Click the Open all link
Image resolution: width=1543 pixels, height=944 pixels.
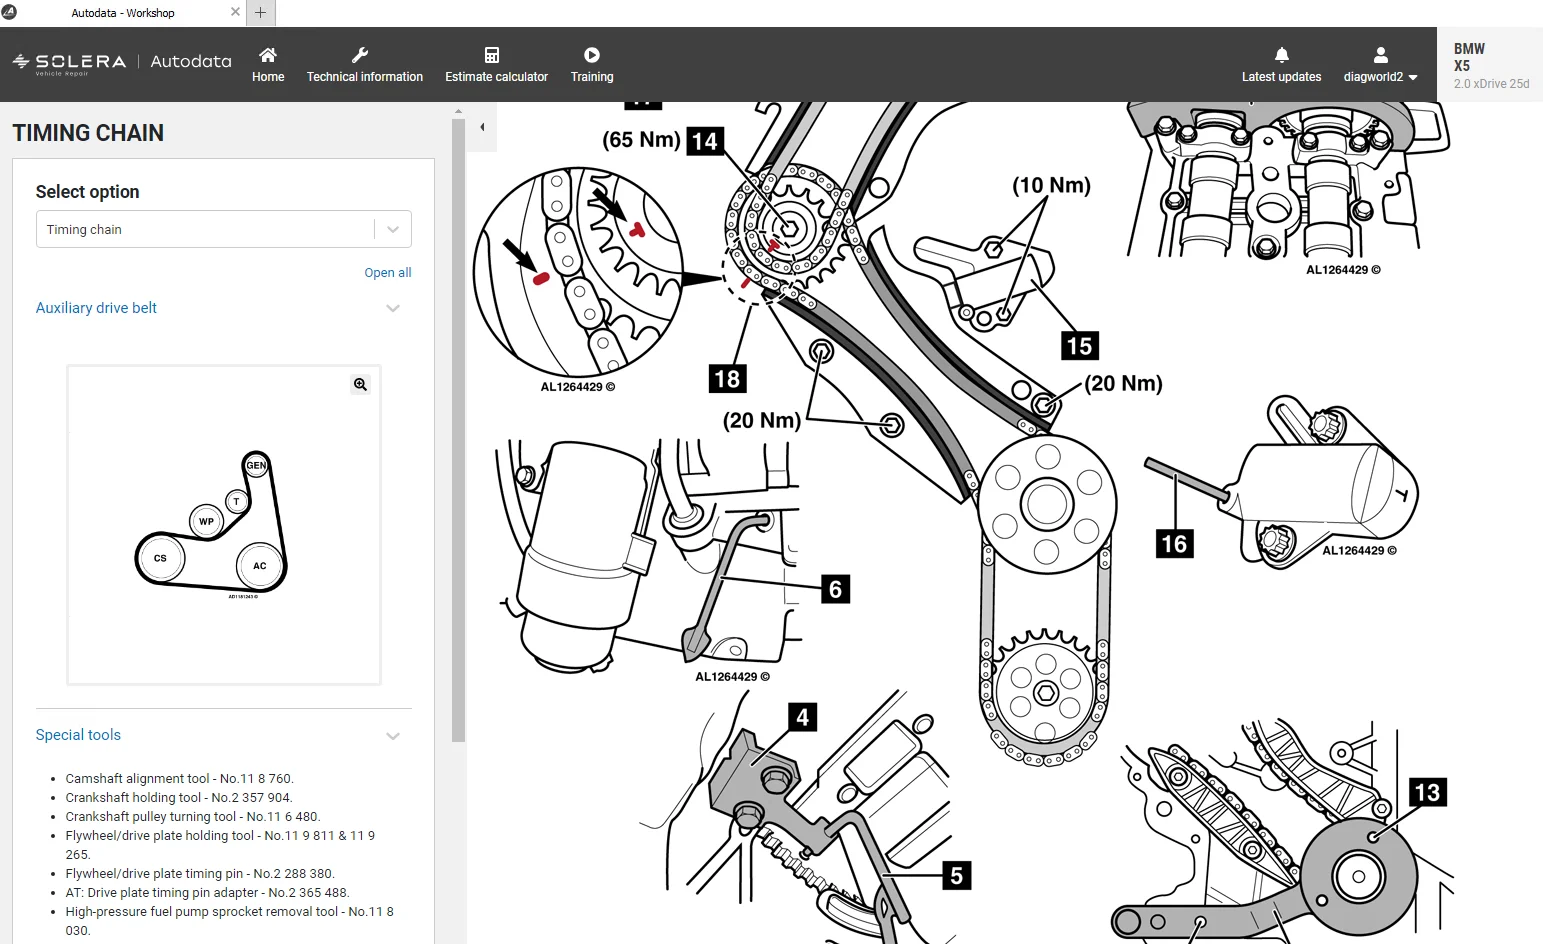click(x=388, y=272)
